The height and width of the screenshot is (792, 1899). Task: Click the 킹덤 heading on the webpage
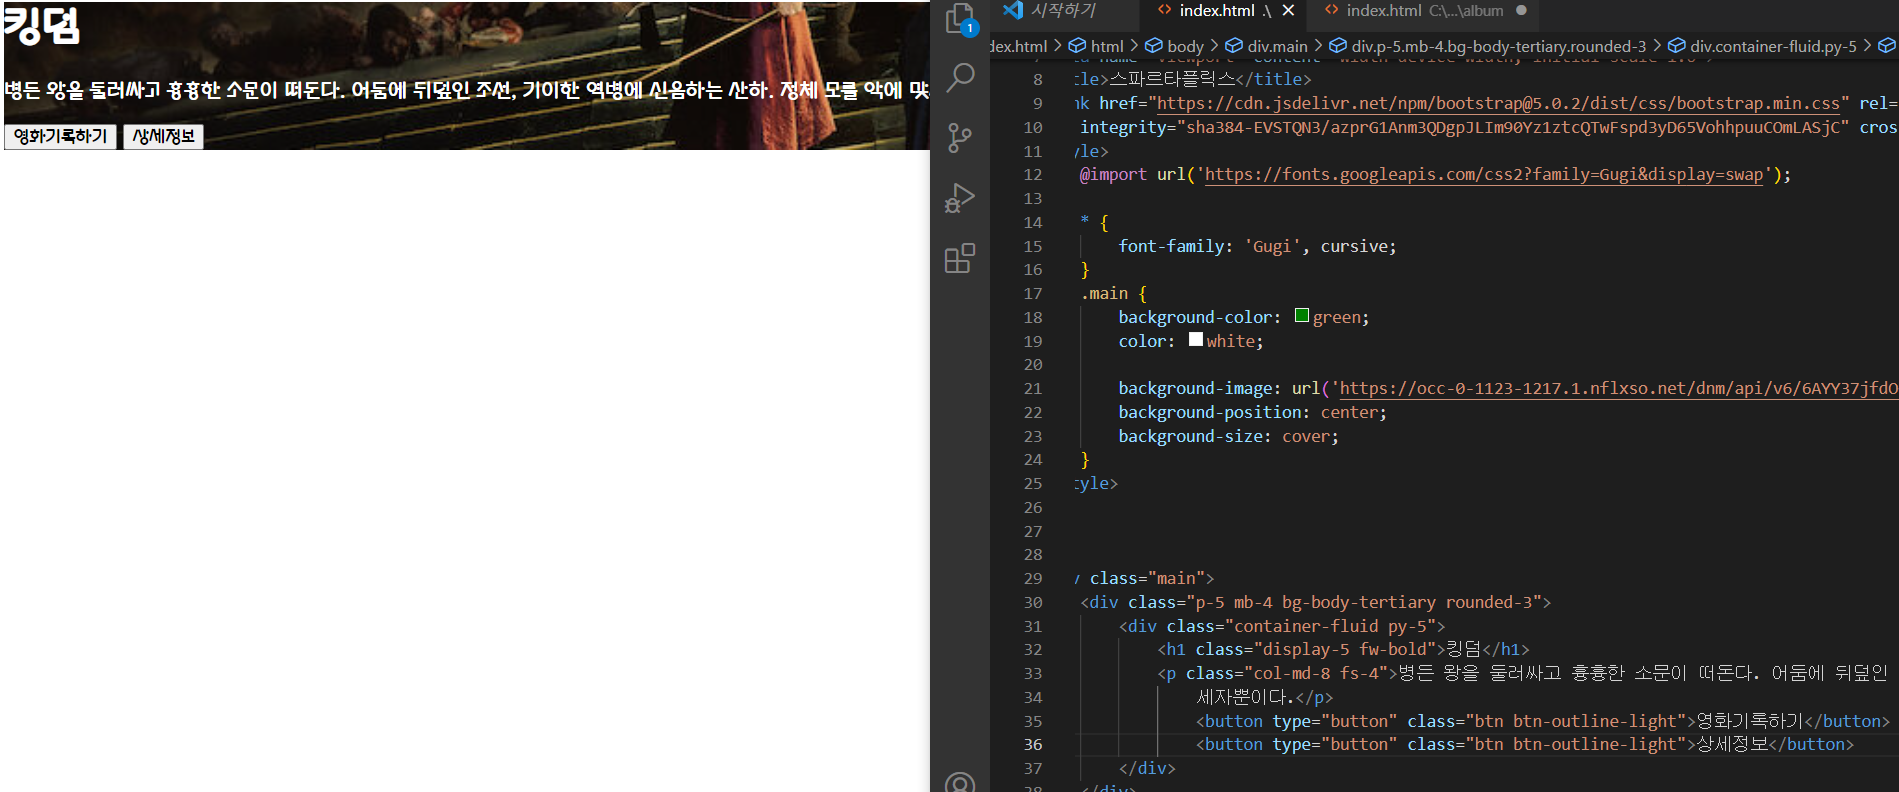pos(42,25)
